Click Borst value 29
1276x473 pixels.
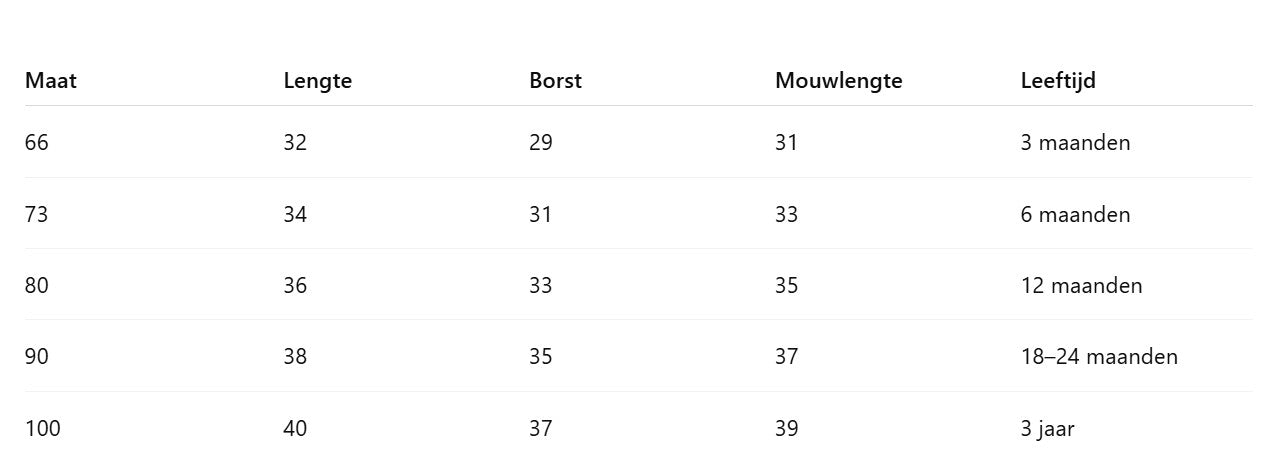click(x=540, y=143)
